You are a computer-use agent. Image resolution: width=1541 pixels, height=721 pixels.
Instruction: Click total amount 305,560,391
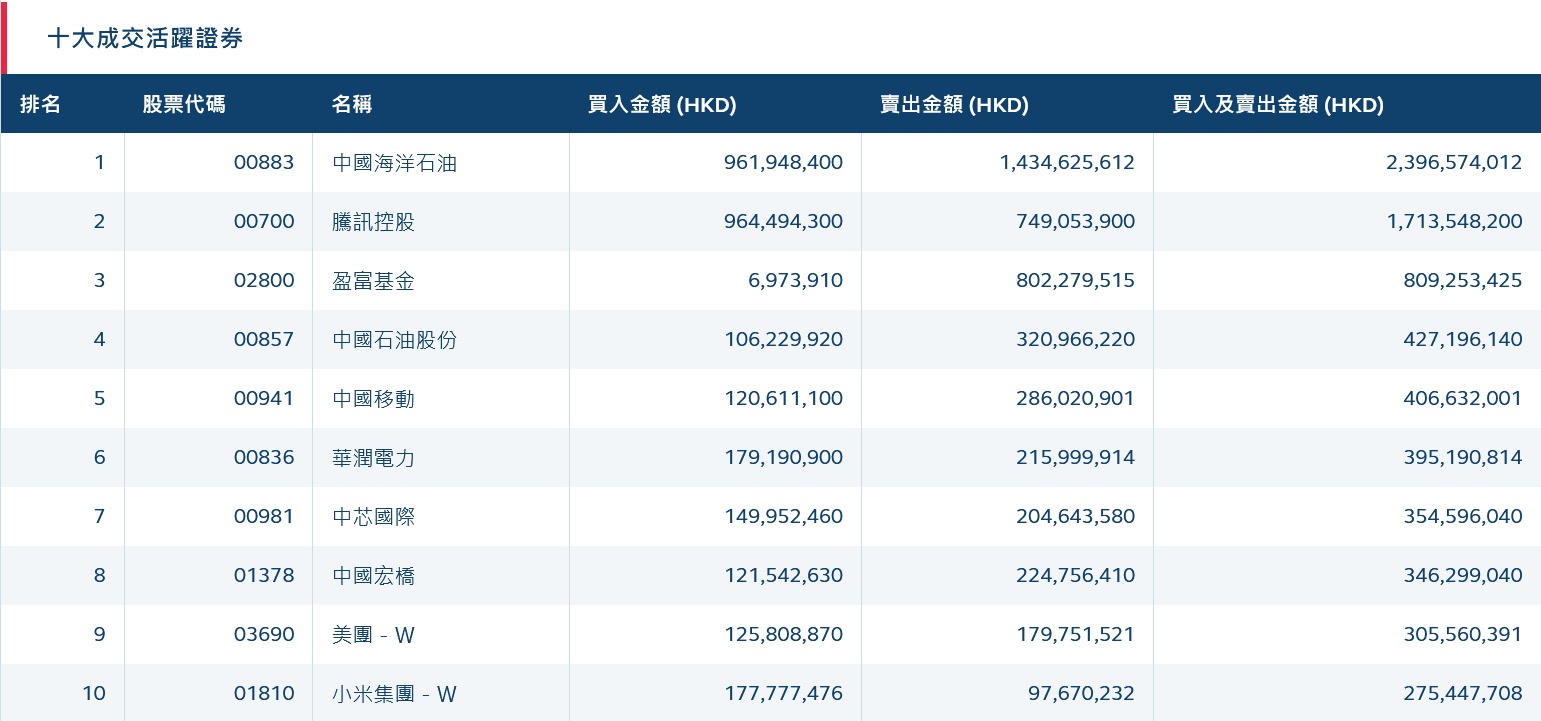[1463, 634]
